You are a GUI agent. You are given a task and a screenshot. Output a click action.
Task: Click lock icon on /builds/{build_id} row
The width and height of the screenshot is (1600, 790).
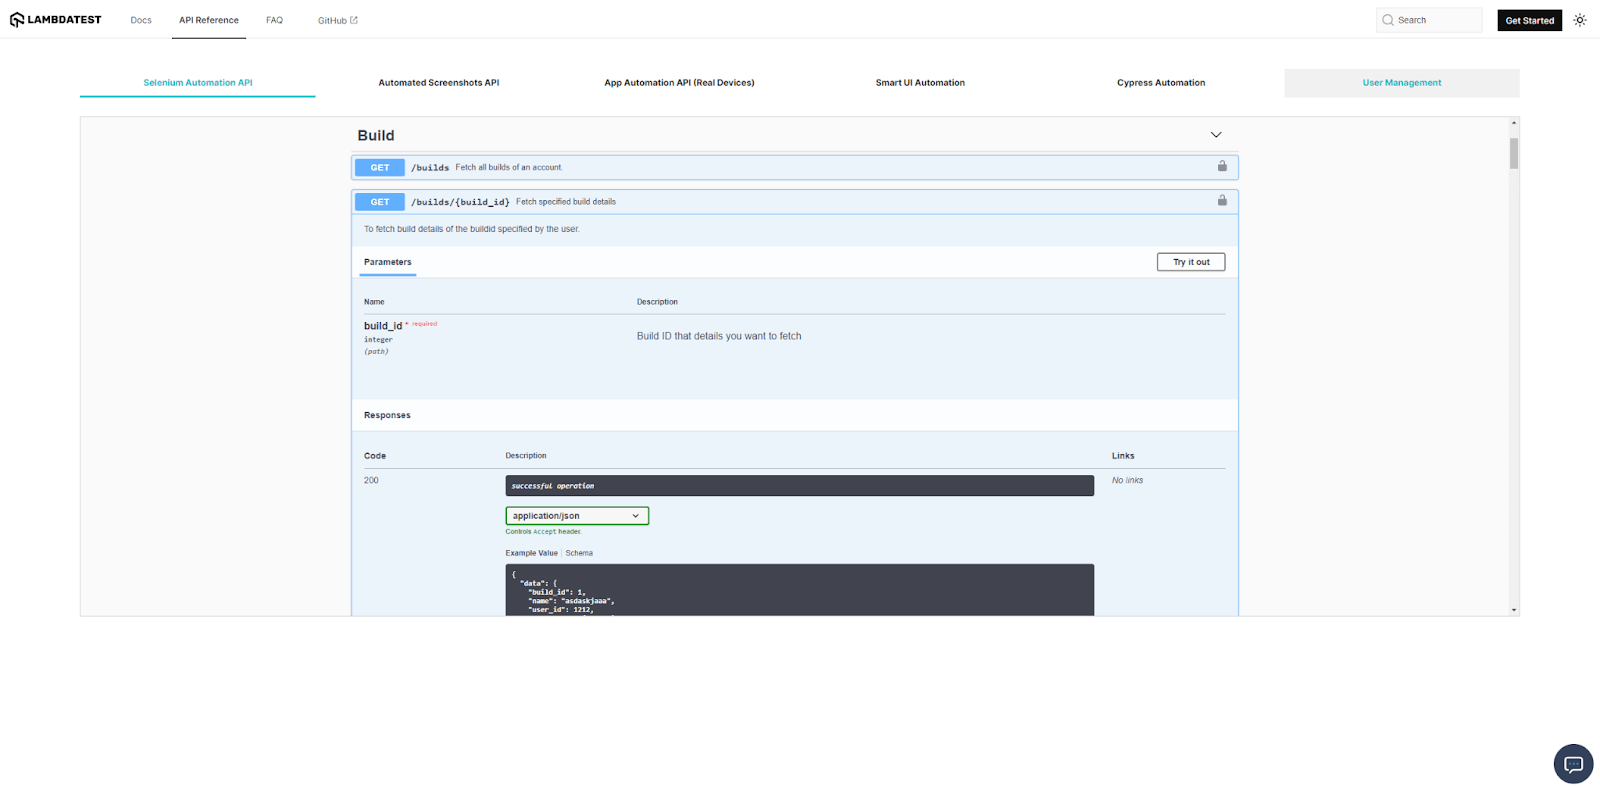pos(1222,200)
